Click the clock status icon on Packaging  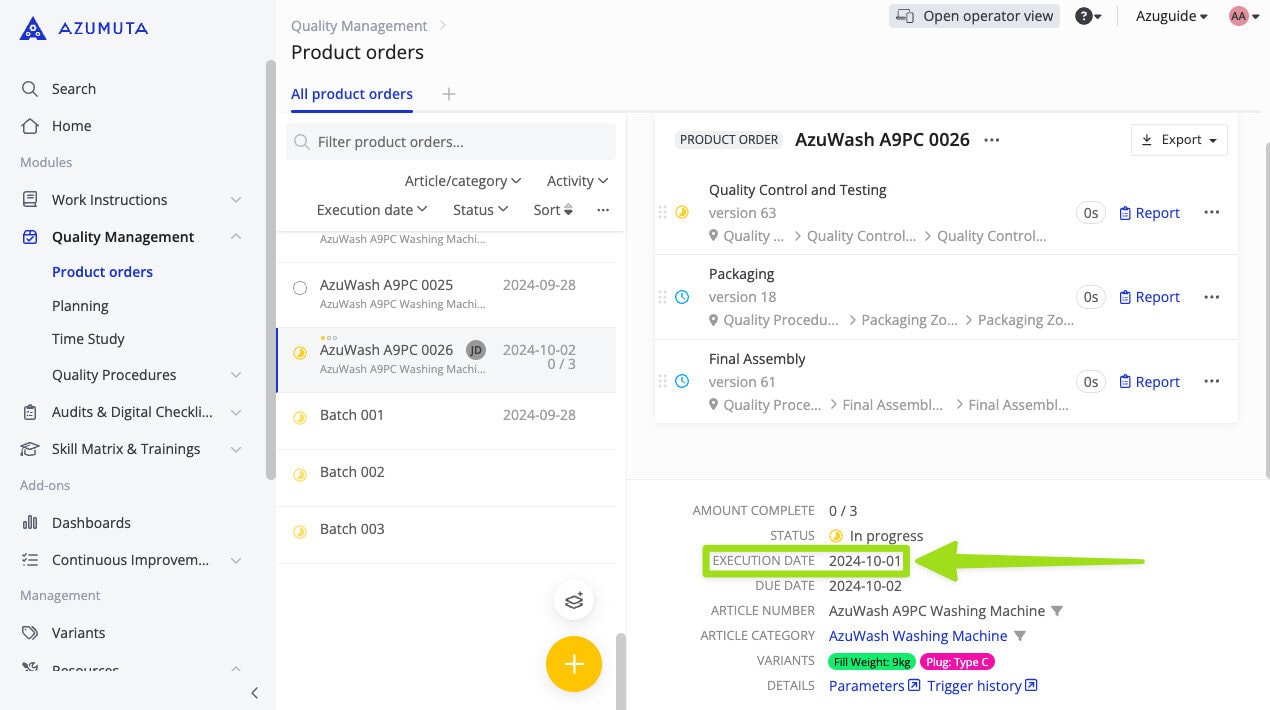tap(683, 296)
